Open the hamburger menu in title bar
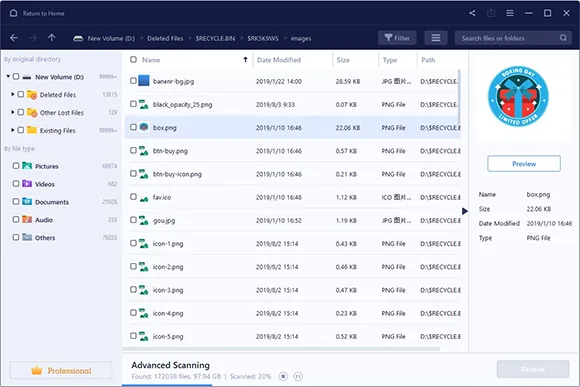Image resolution: width=580 pixels, height=387 pixels. (x=510, y=13)
